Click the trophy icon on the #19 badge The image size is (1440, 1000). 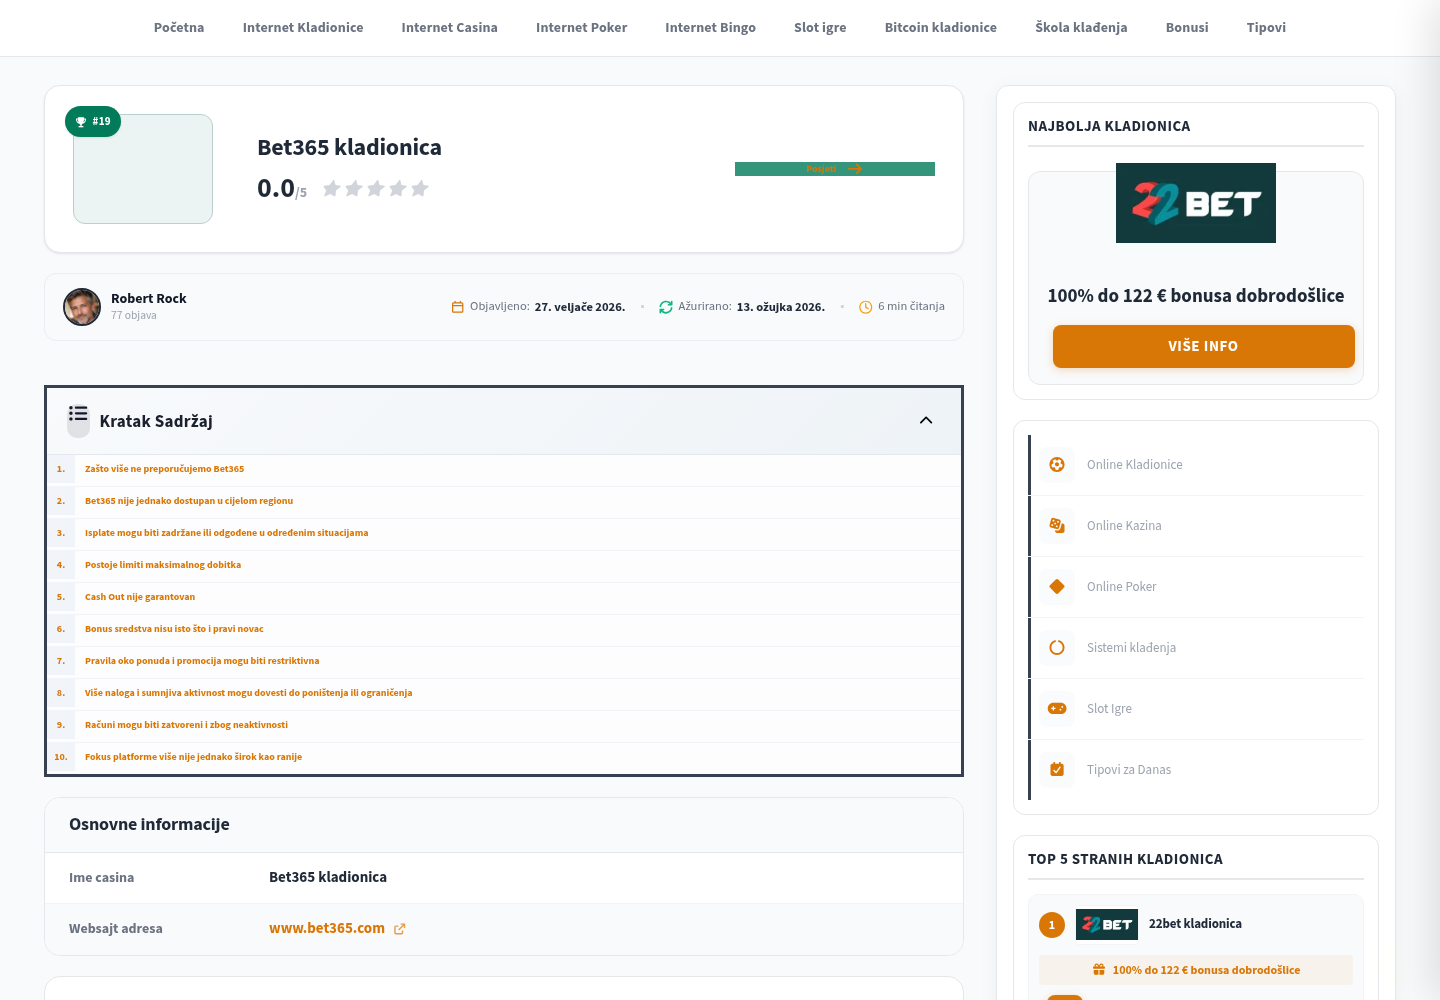pos(81,122)
